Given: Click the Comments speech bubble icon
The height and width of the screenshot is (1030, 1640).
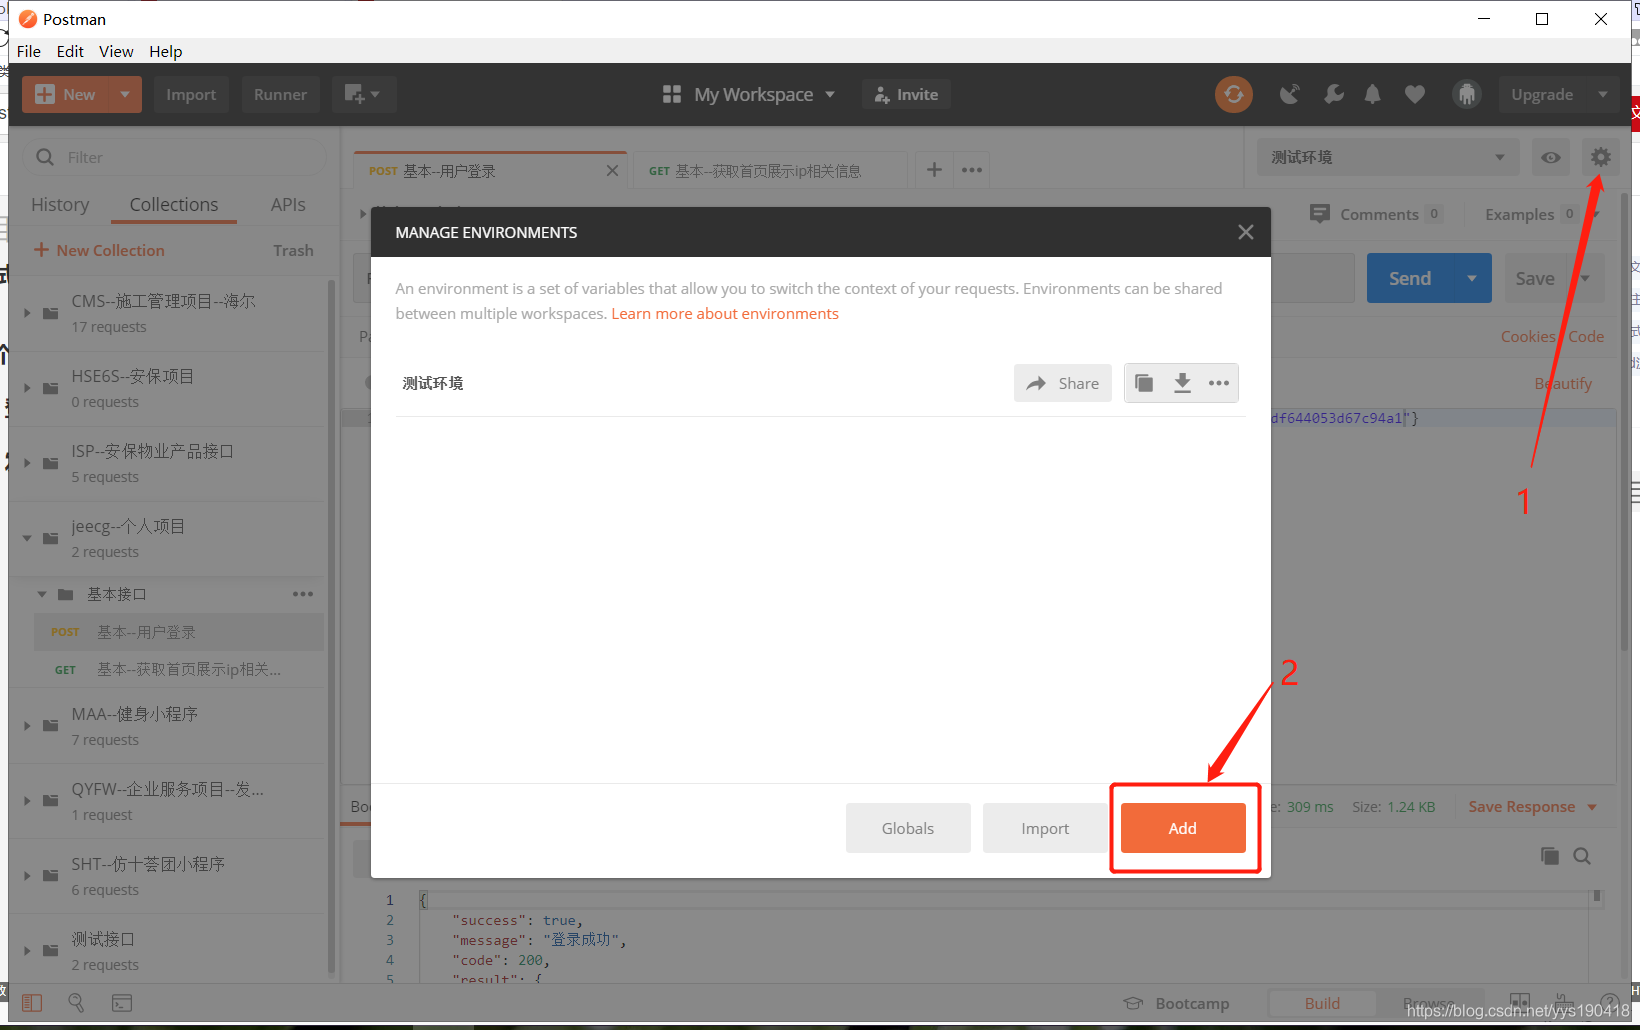Looking at the screenshot, I should pyautogui.click(x=1320, y=214).
